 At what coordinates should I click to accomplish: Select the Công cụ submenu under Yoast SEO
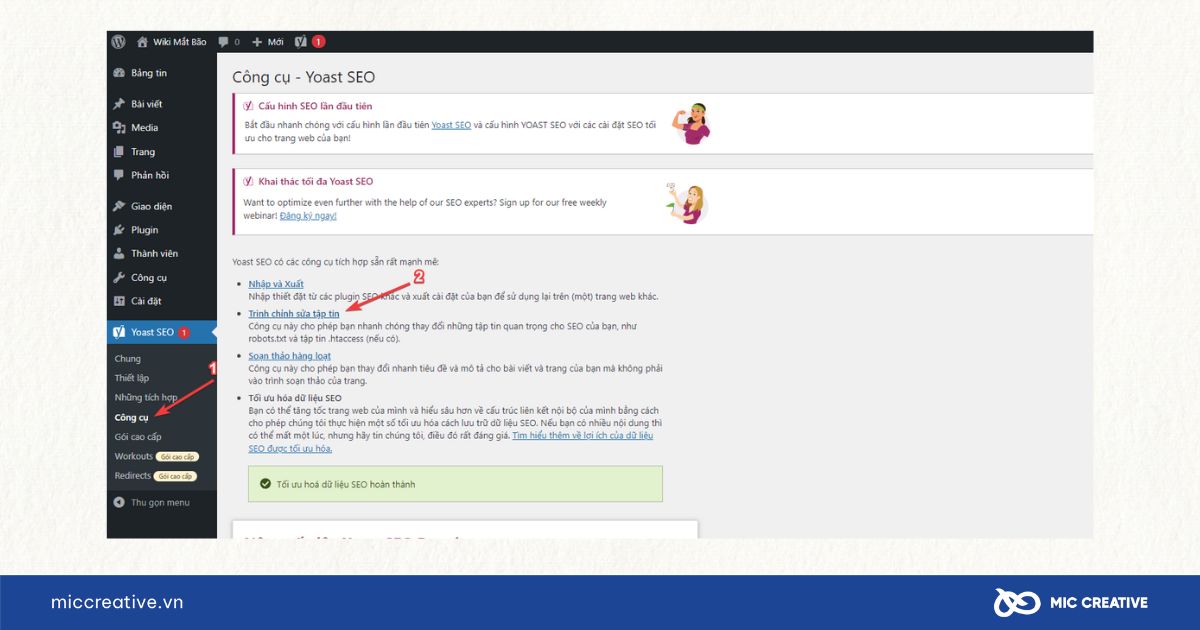pyautogui.click(x=131, y=417)
